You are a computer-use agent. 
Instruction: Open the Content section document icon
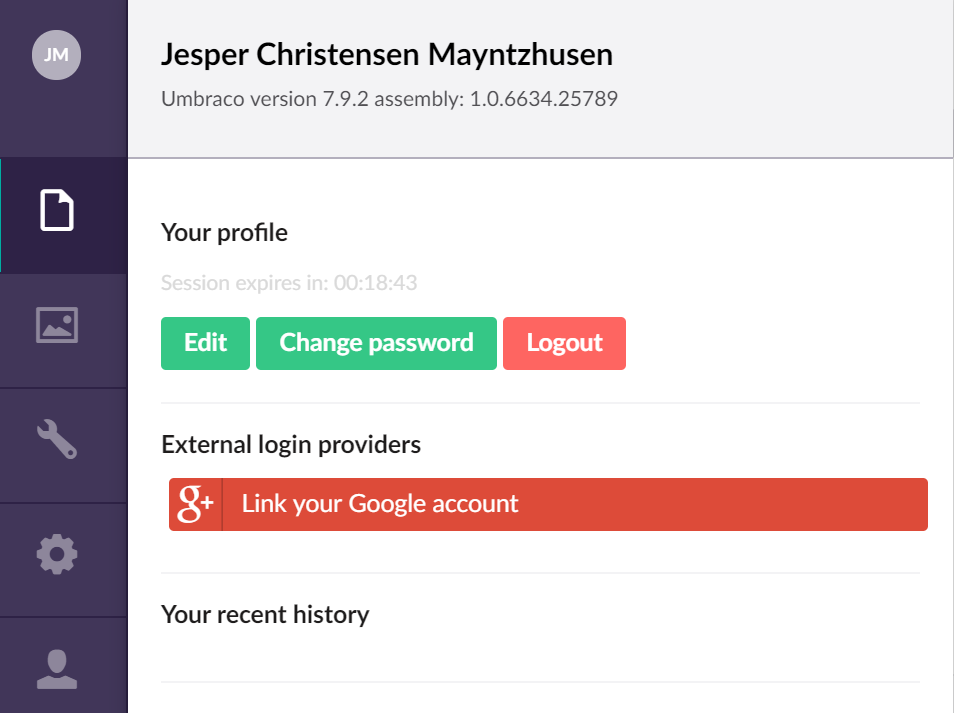tap(57, 210)
